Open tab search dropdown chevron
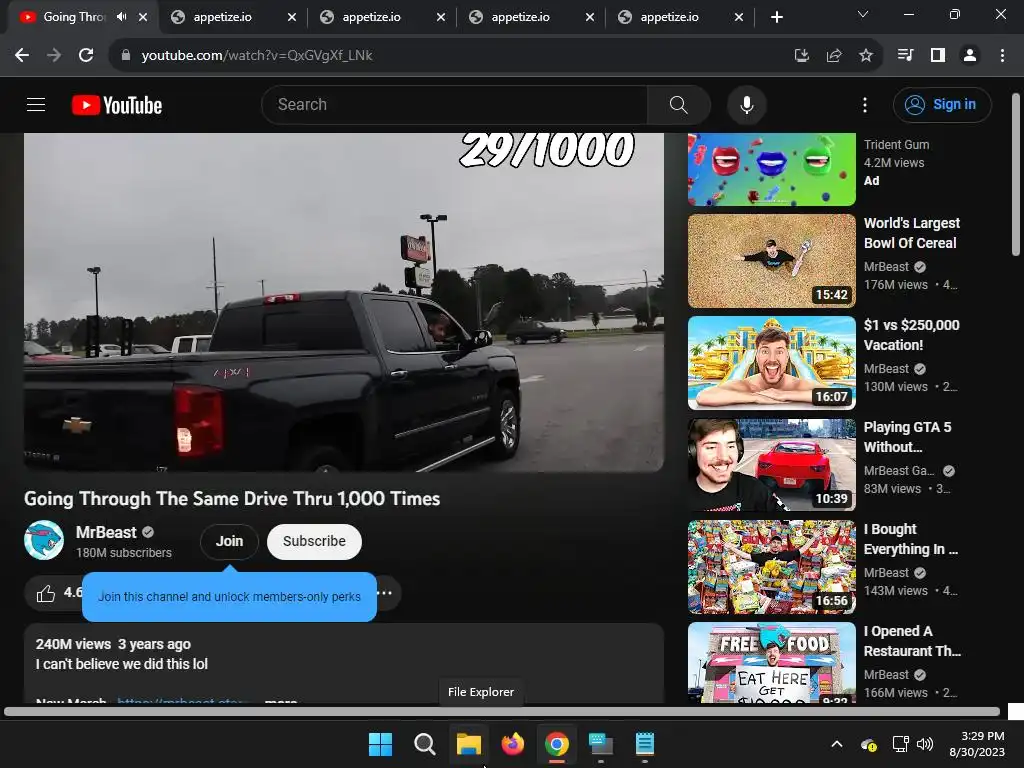Image resolution: width=1024 pixels, height=768 pixels. [x=863, y=14]
